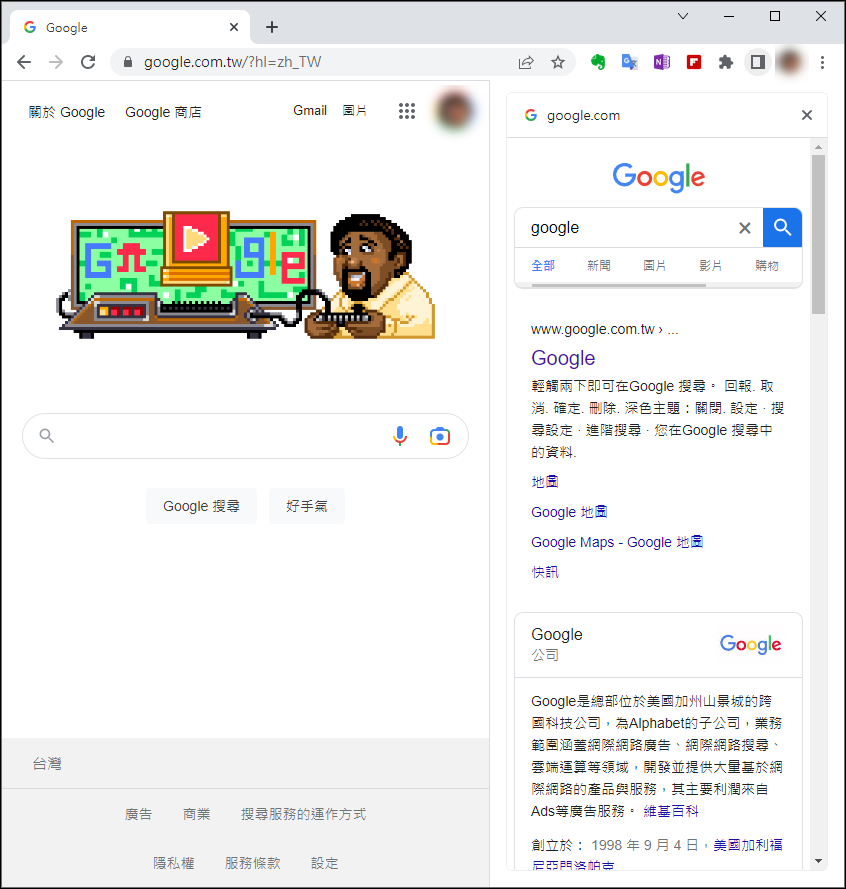Close the google.com side panel

pyautogui.click(x=807, y=115)
